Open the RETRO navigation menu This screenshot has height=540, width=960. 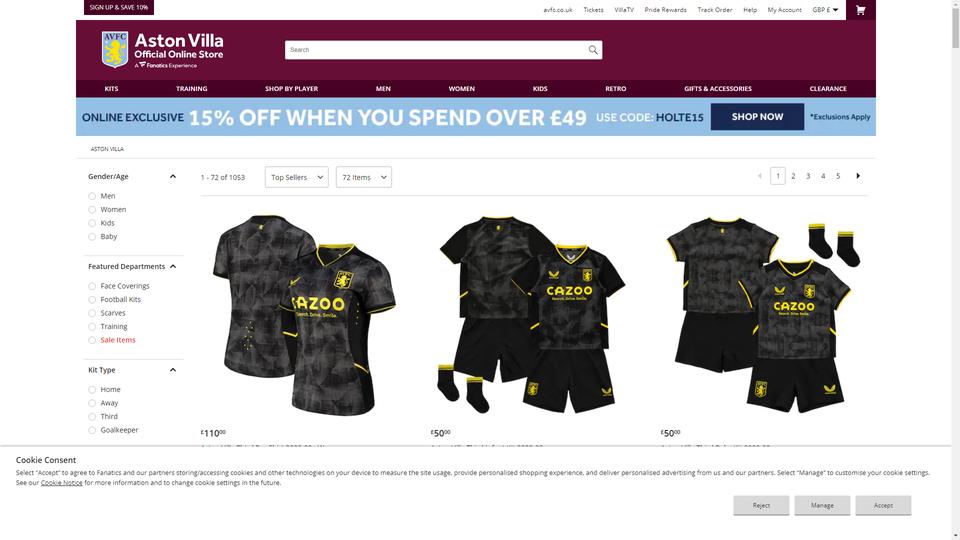pos(615,89)
